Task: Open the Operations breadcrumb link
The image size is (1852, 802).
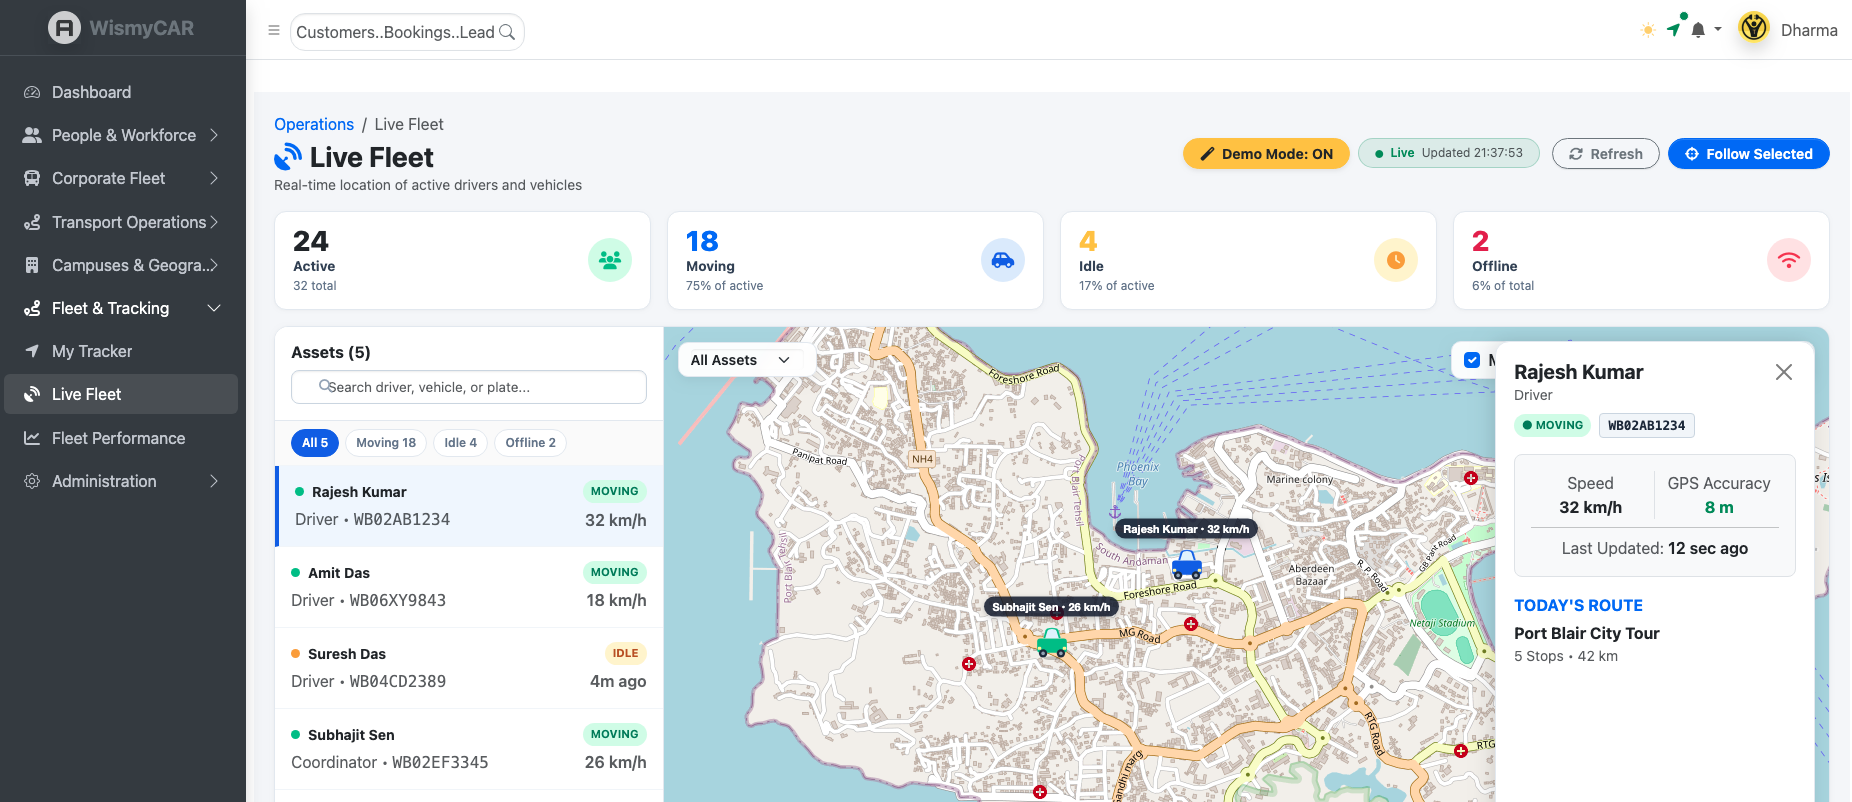Action: pos(314,124)
